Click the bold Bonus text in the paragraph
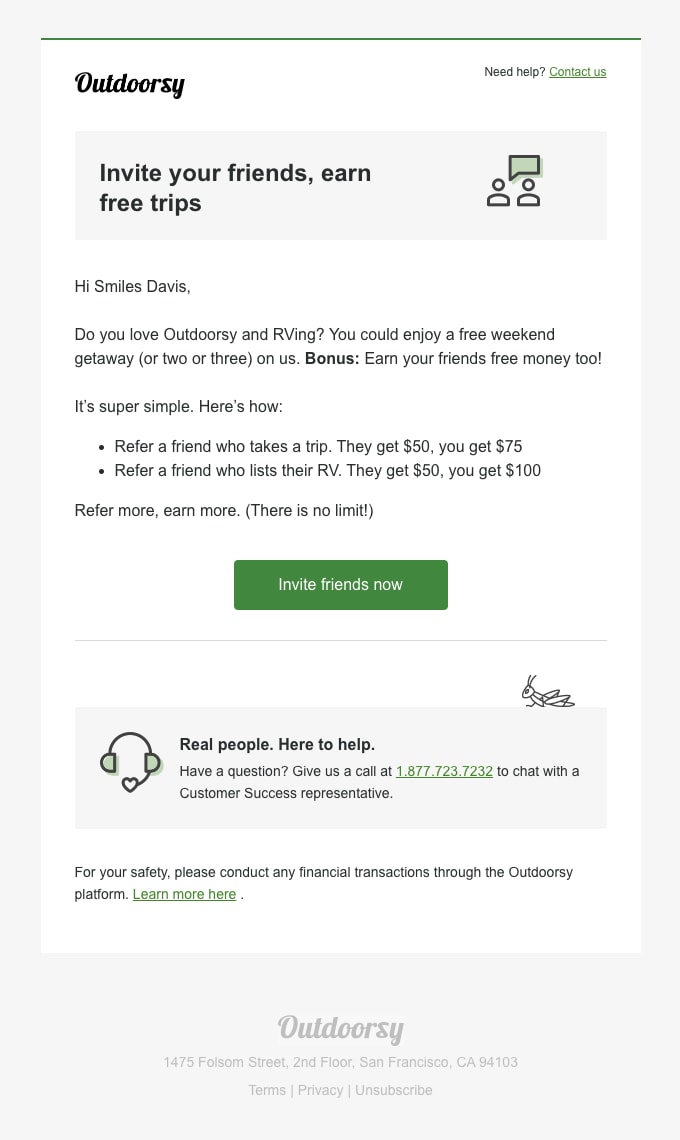680x1140 pixels. (x=332, y=358)
